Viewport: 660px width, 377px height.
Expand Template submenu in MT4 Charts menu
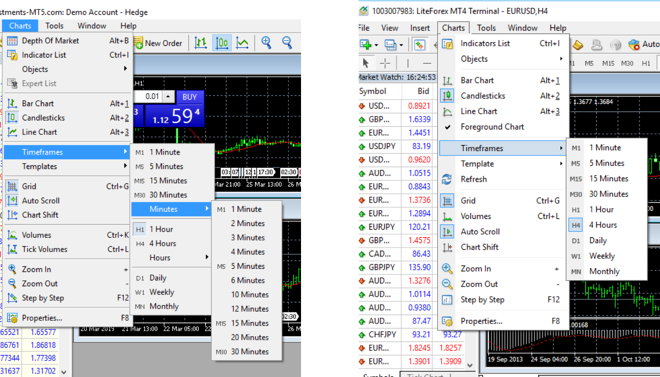[x=503, y=164]
